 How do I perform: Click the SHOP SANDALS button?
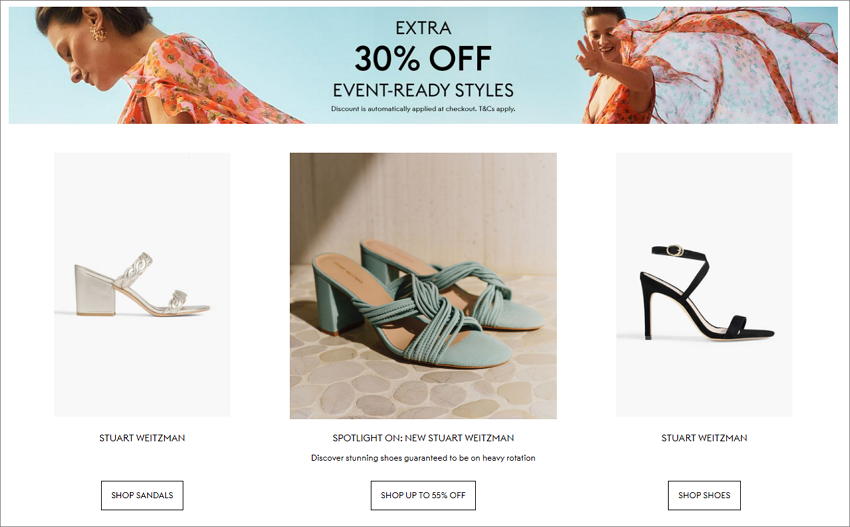(x=142, y=495)
